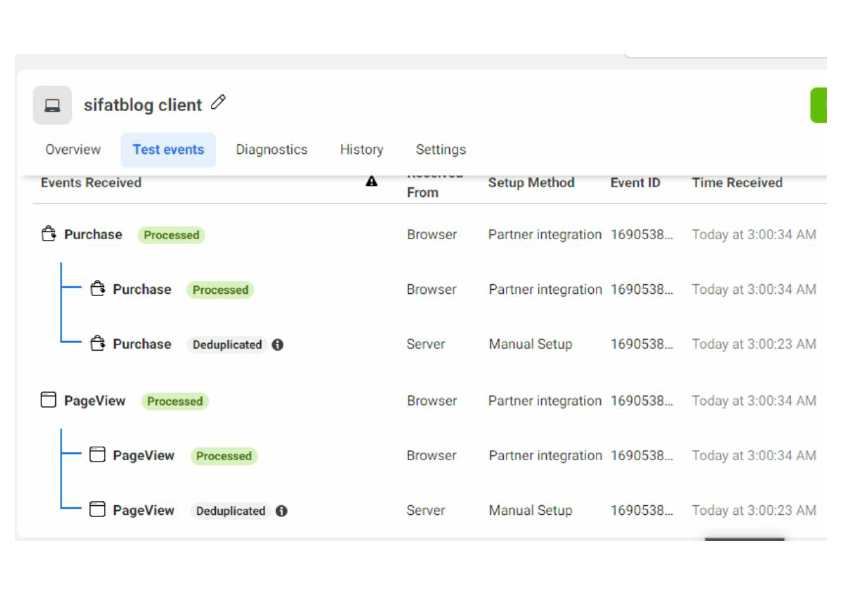Image resolution: width=842 pixels, height=595 pixels.
Task: Click the dark scroll element at bottom right
Action: (744, 539)
